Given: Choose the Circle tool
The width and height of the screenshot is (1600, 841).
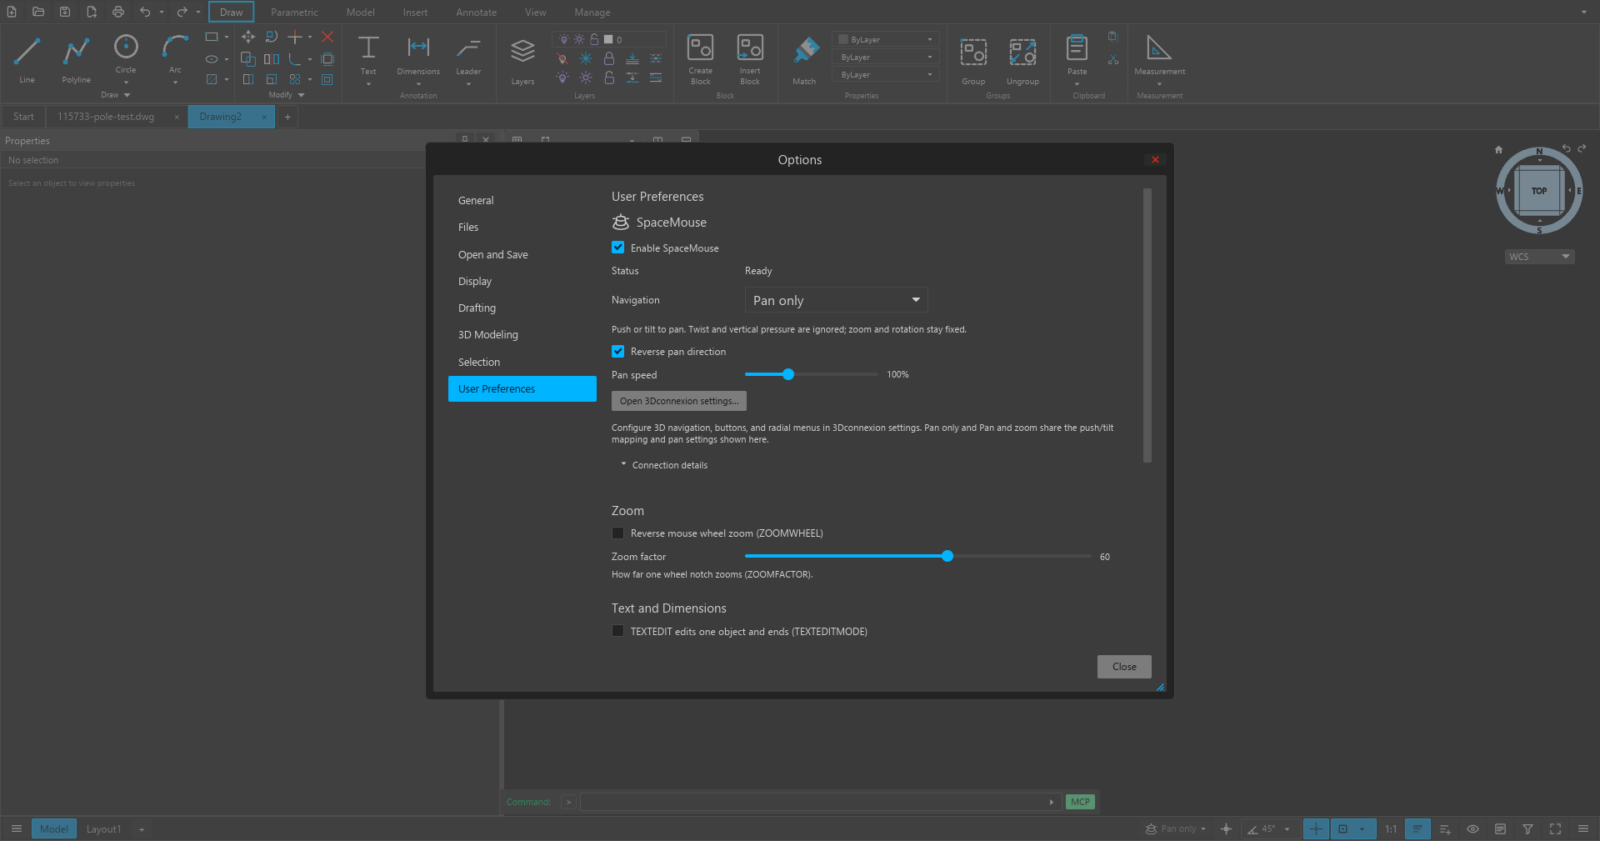Looking at the screenshot, I should click(x=126, y=54).
